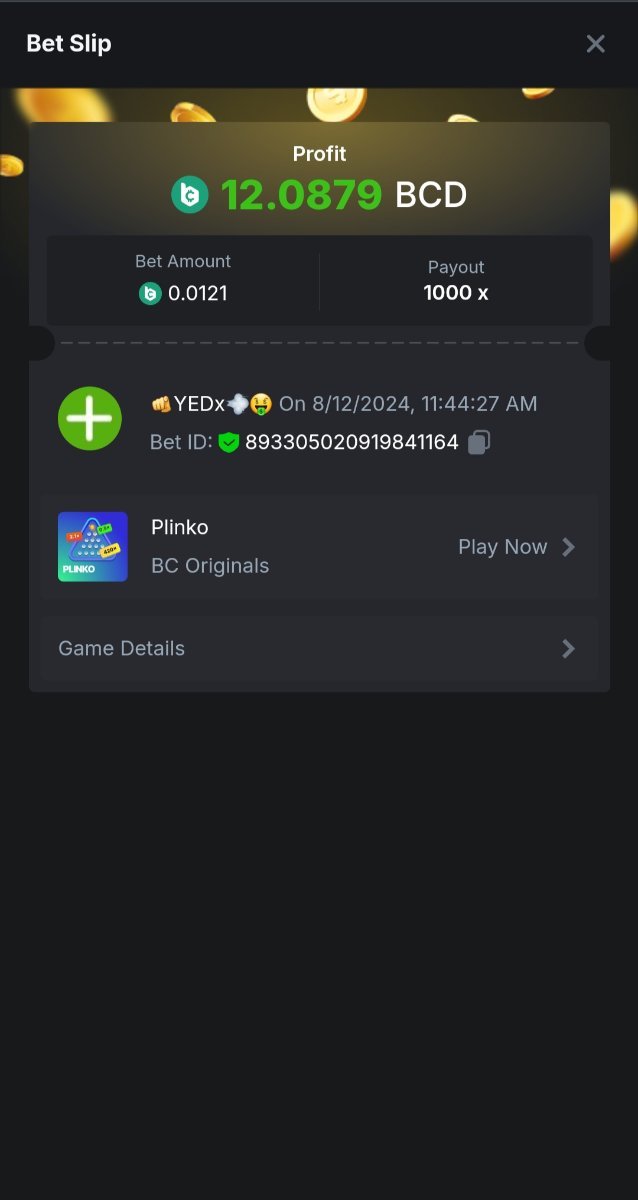Click the Plinko game title

(180, 527)
